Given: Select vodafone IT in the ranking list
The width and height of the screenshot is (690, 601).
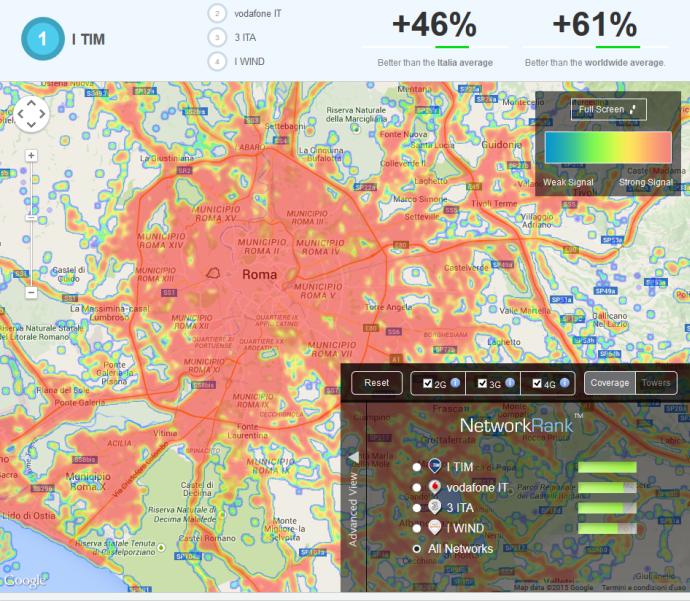Looking at the screenshot, I should (257, 14).
